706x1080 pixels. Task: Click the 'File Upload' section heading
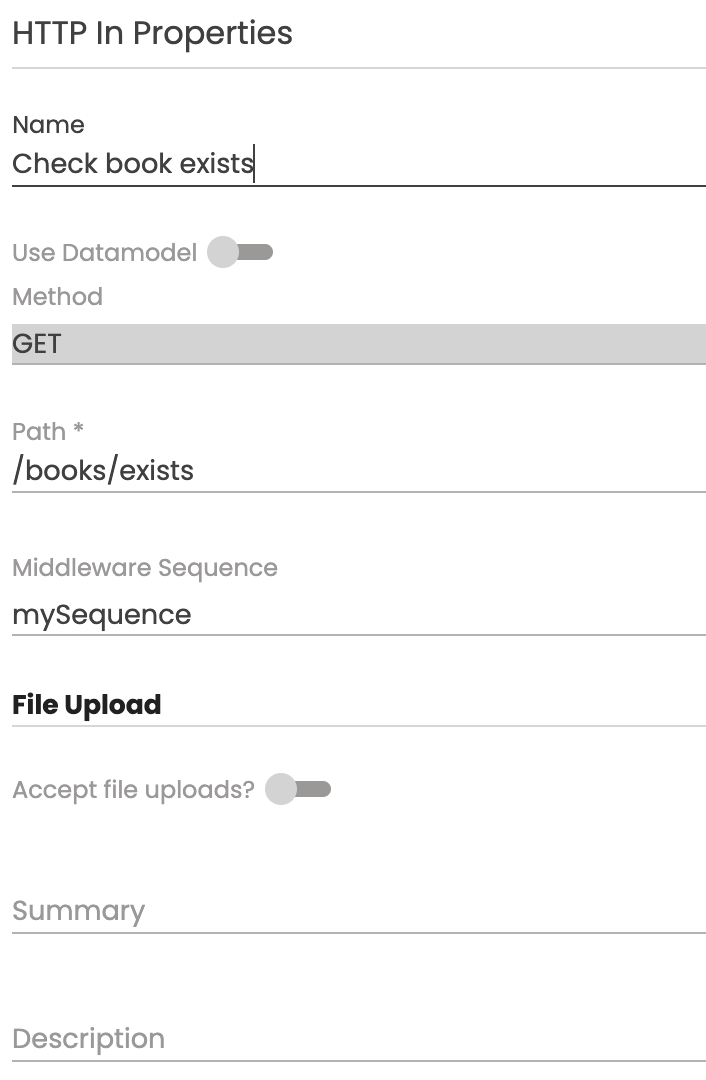[86, 705]
